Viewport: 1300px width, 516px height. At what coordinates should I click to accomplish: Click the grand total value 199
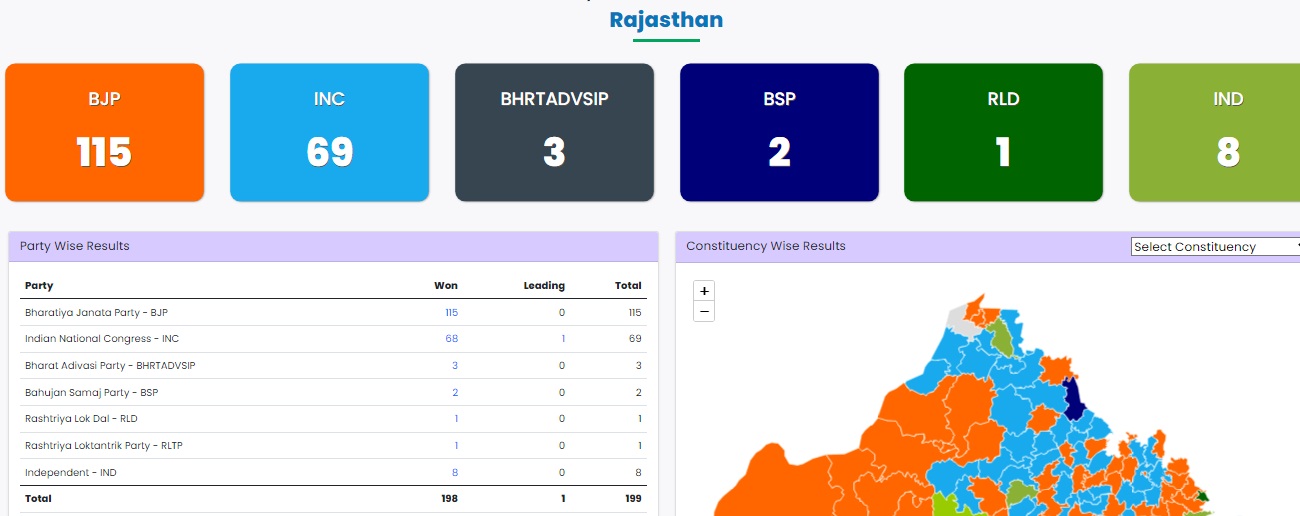click(x=633, y=499)
